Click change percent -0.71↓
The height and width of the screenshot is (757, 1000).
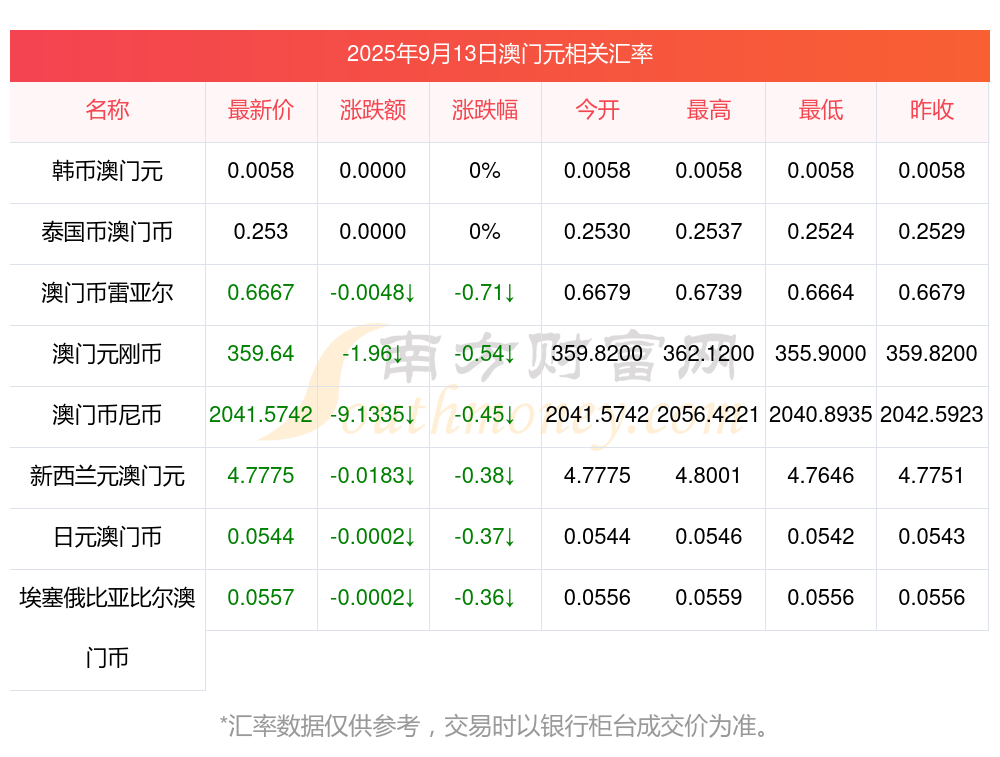(485, 293)
